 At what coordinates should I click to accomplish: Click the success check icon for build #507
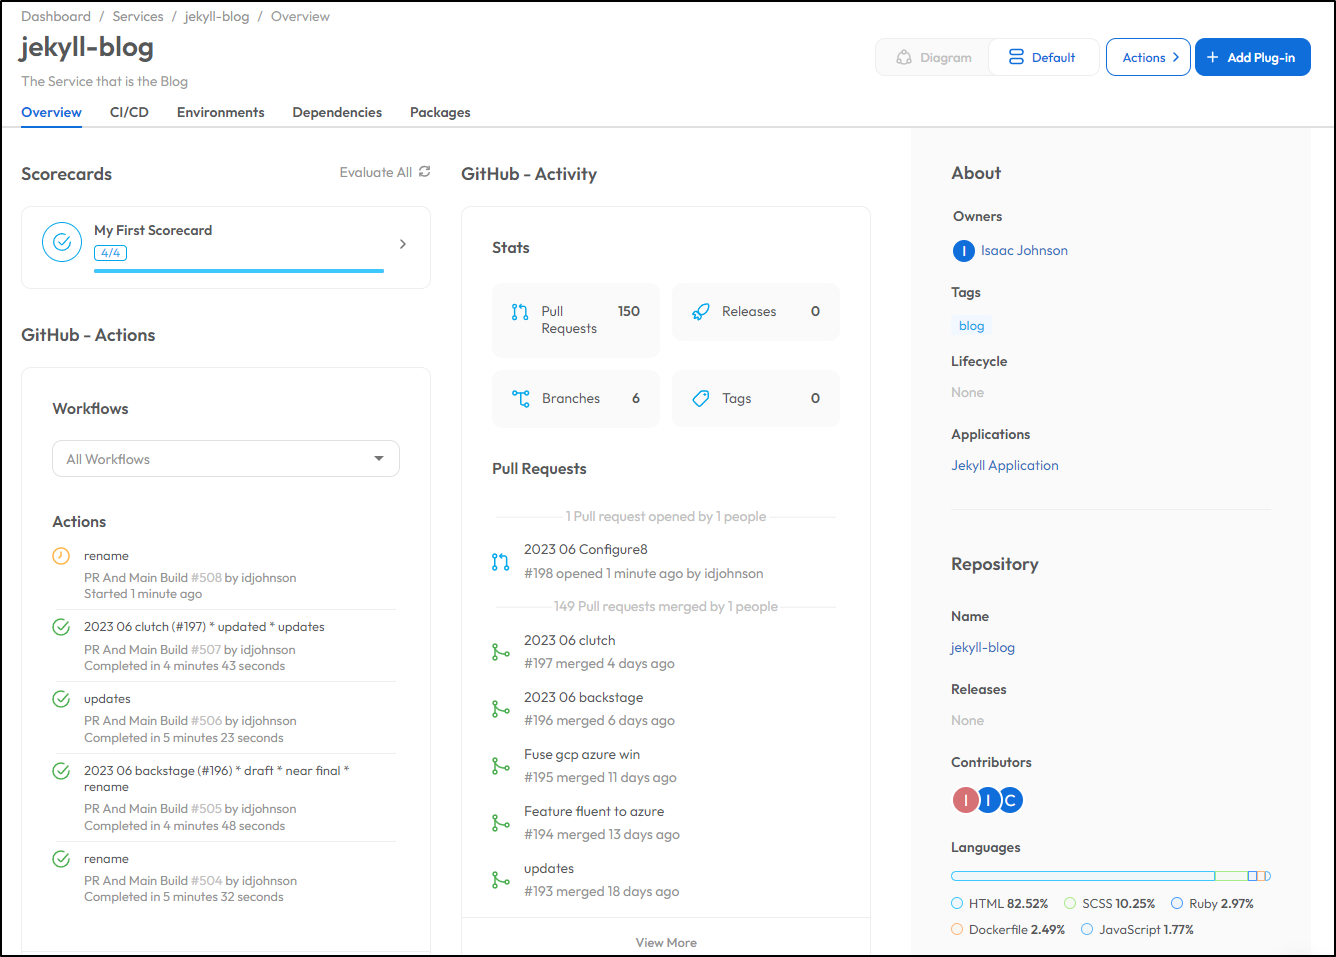tap(61, 627)
